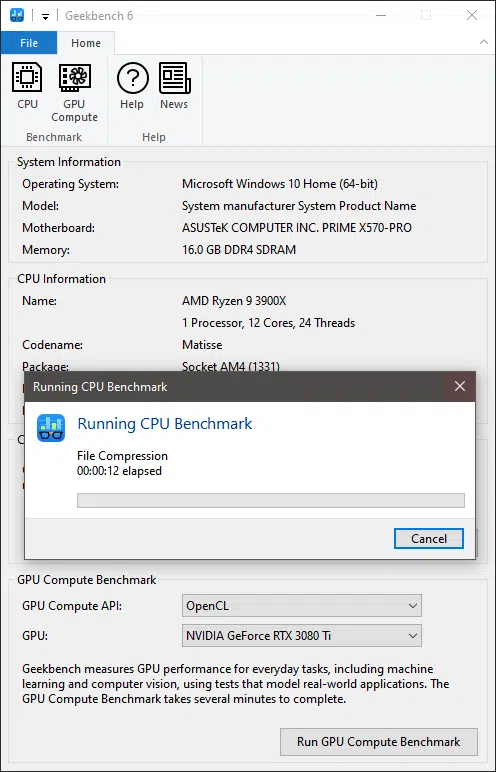
Task: Click the 'File Compression' status text
Action: [x=122, y=456]
